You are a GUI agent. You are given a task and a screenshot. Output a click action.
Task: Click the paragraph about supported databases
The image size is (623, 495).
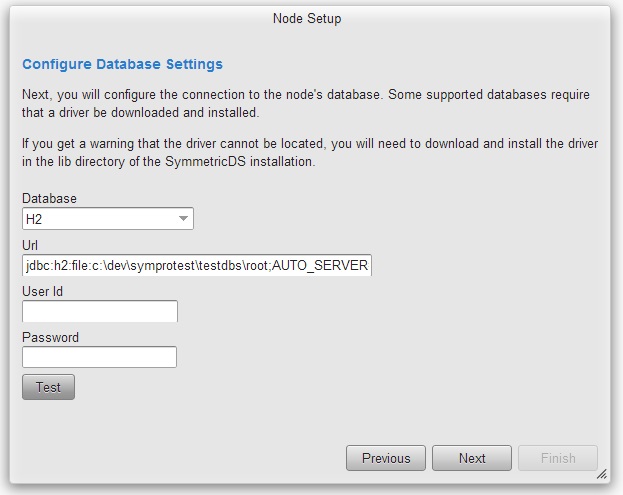[306, 103]
